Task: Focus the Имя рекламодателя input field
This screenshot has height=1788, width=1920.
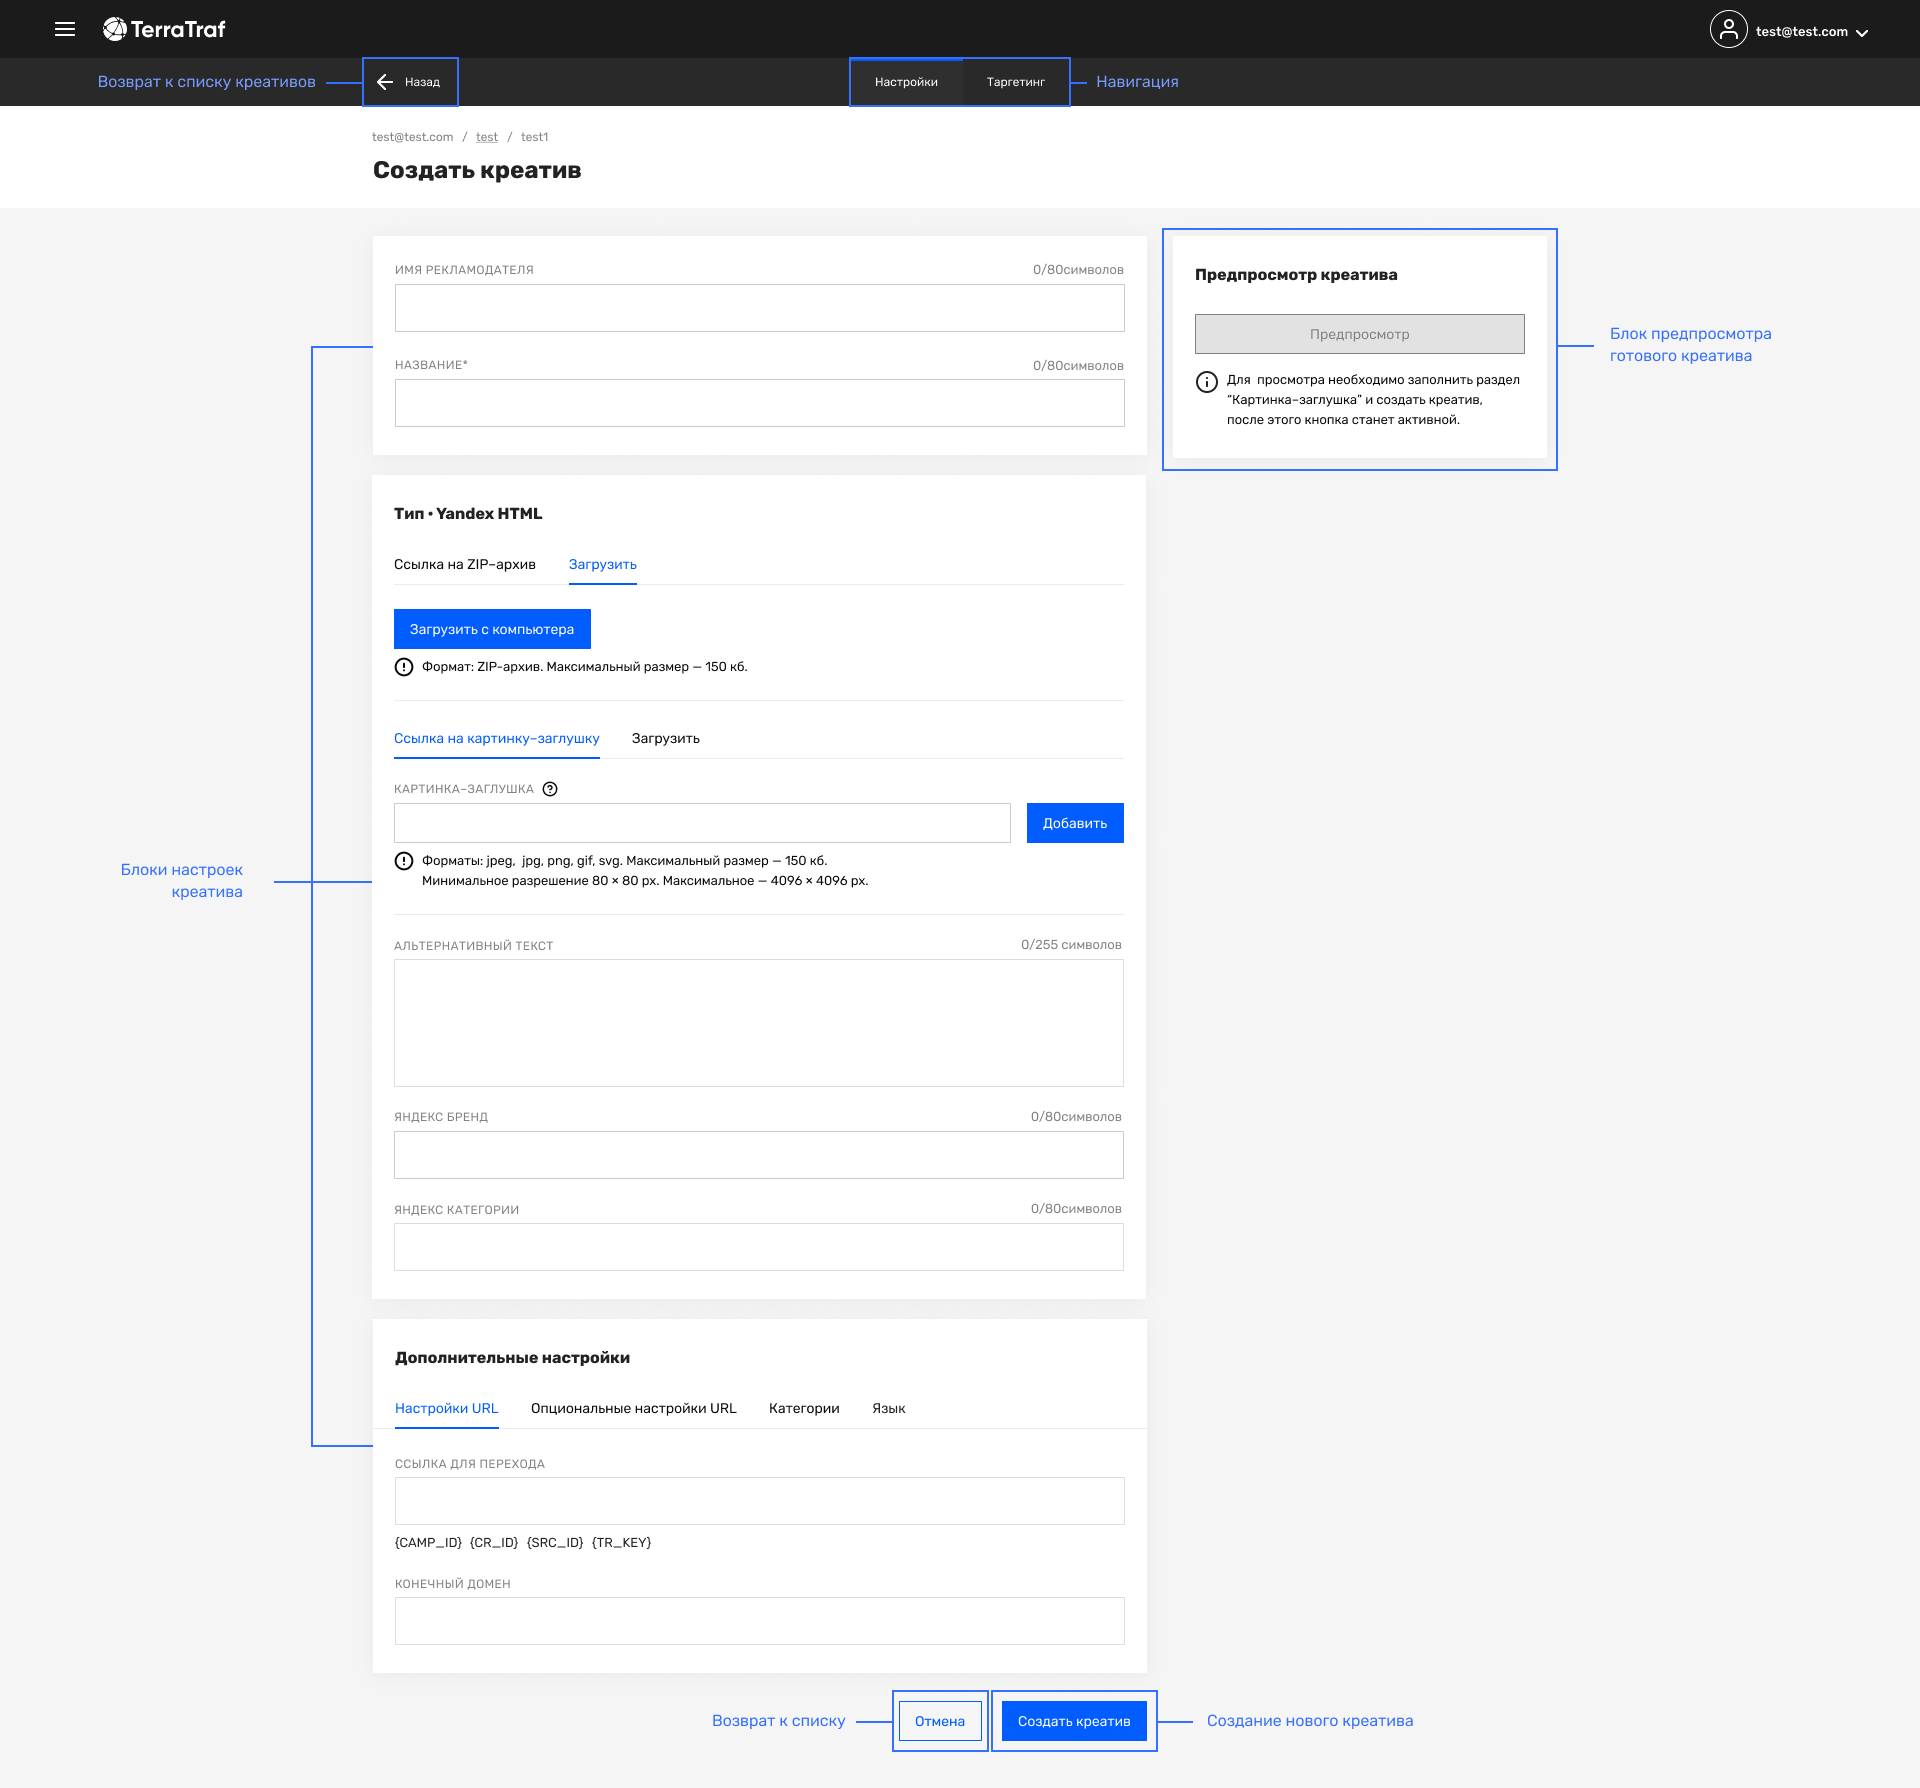Action: click(759, 308)
